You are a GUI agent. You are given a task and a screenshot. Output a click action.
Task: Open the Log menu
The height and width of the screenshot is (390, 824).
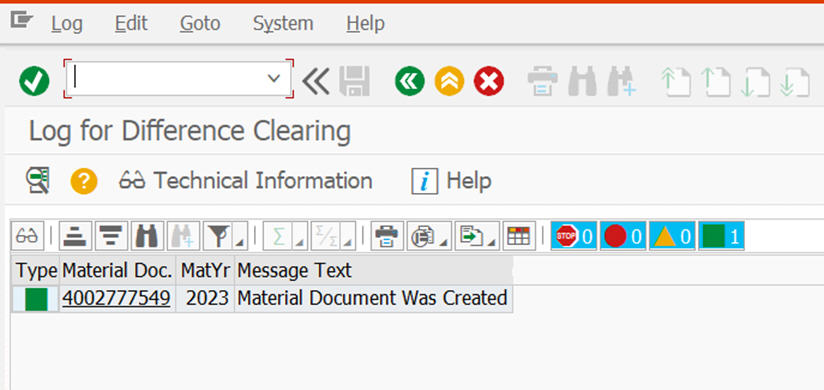67,24
